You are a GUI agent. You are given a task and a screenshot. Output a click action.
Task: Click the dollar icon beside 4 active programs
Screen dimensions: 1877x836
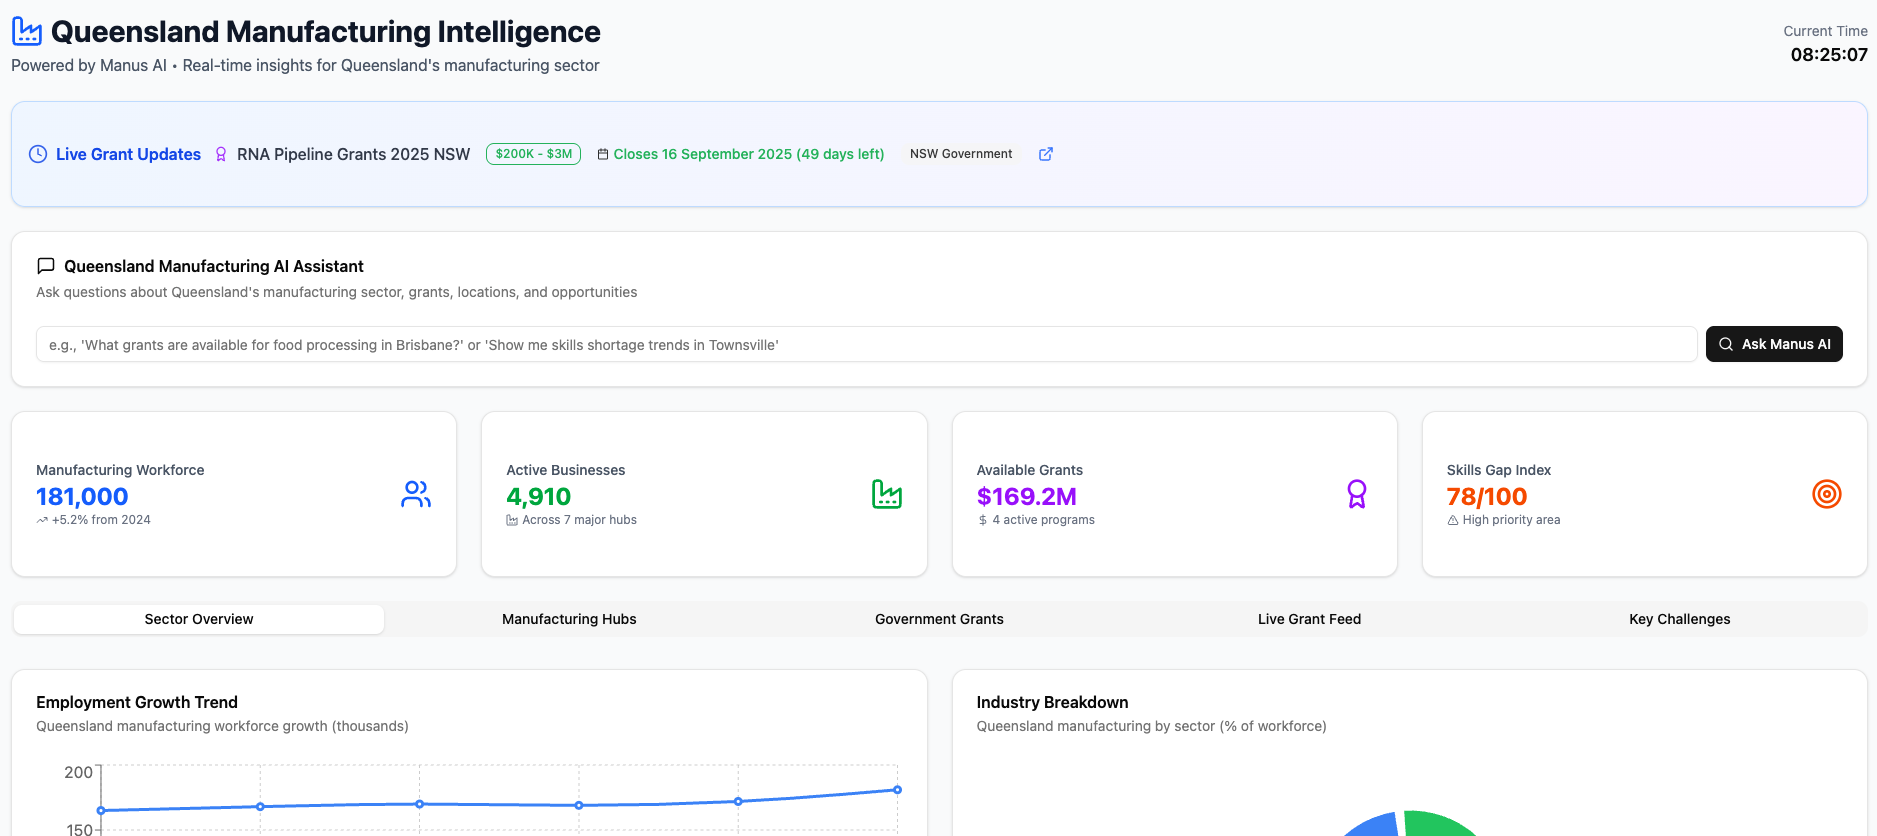(983, 520)
